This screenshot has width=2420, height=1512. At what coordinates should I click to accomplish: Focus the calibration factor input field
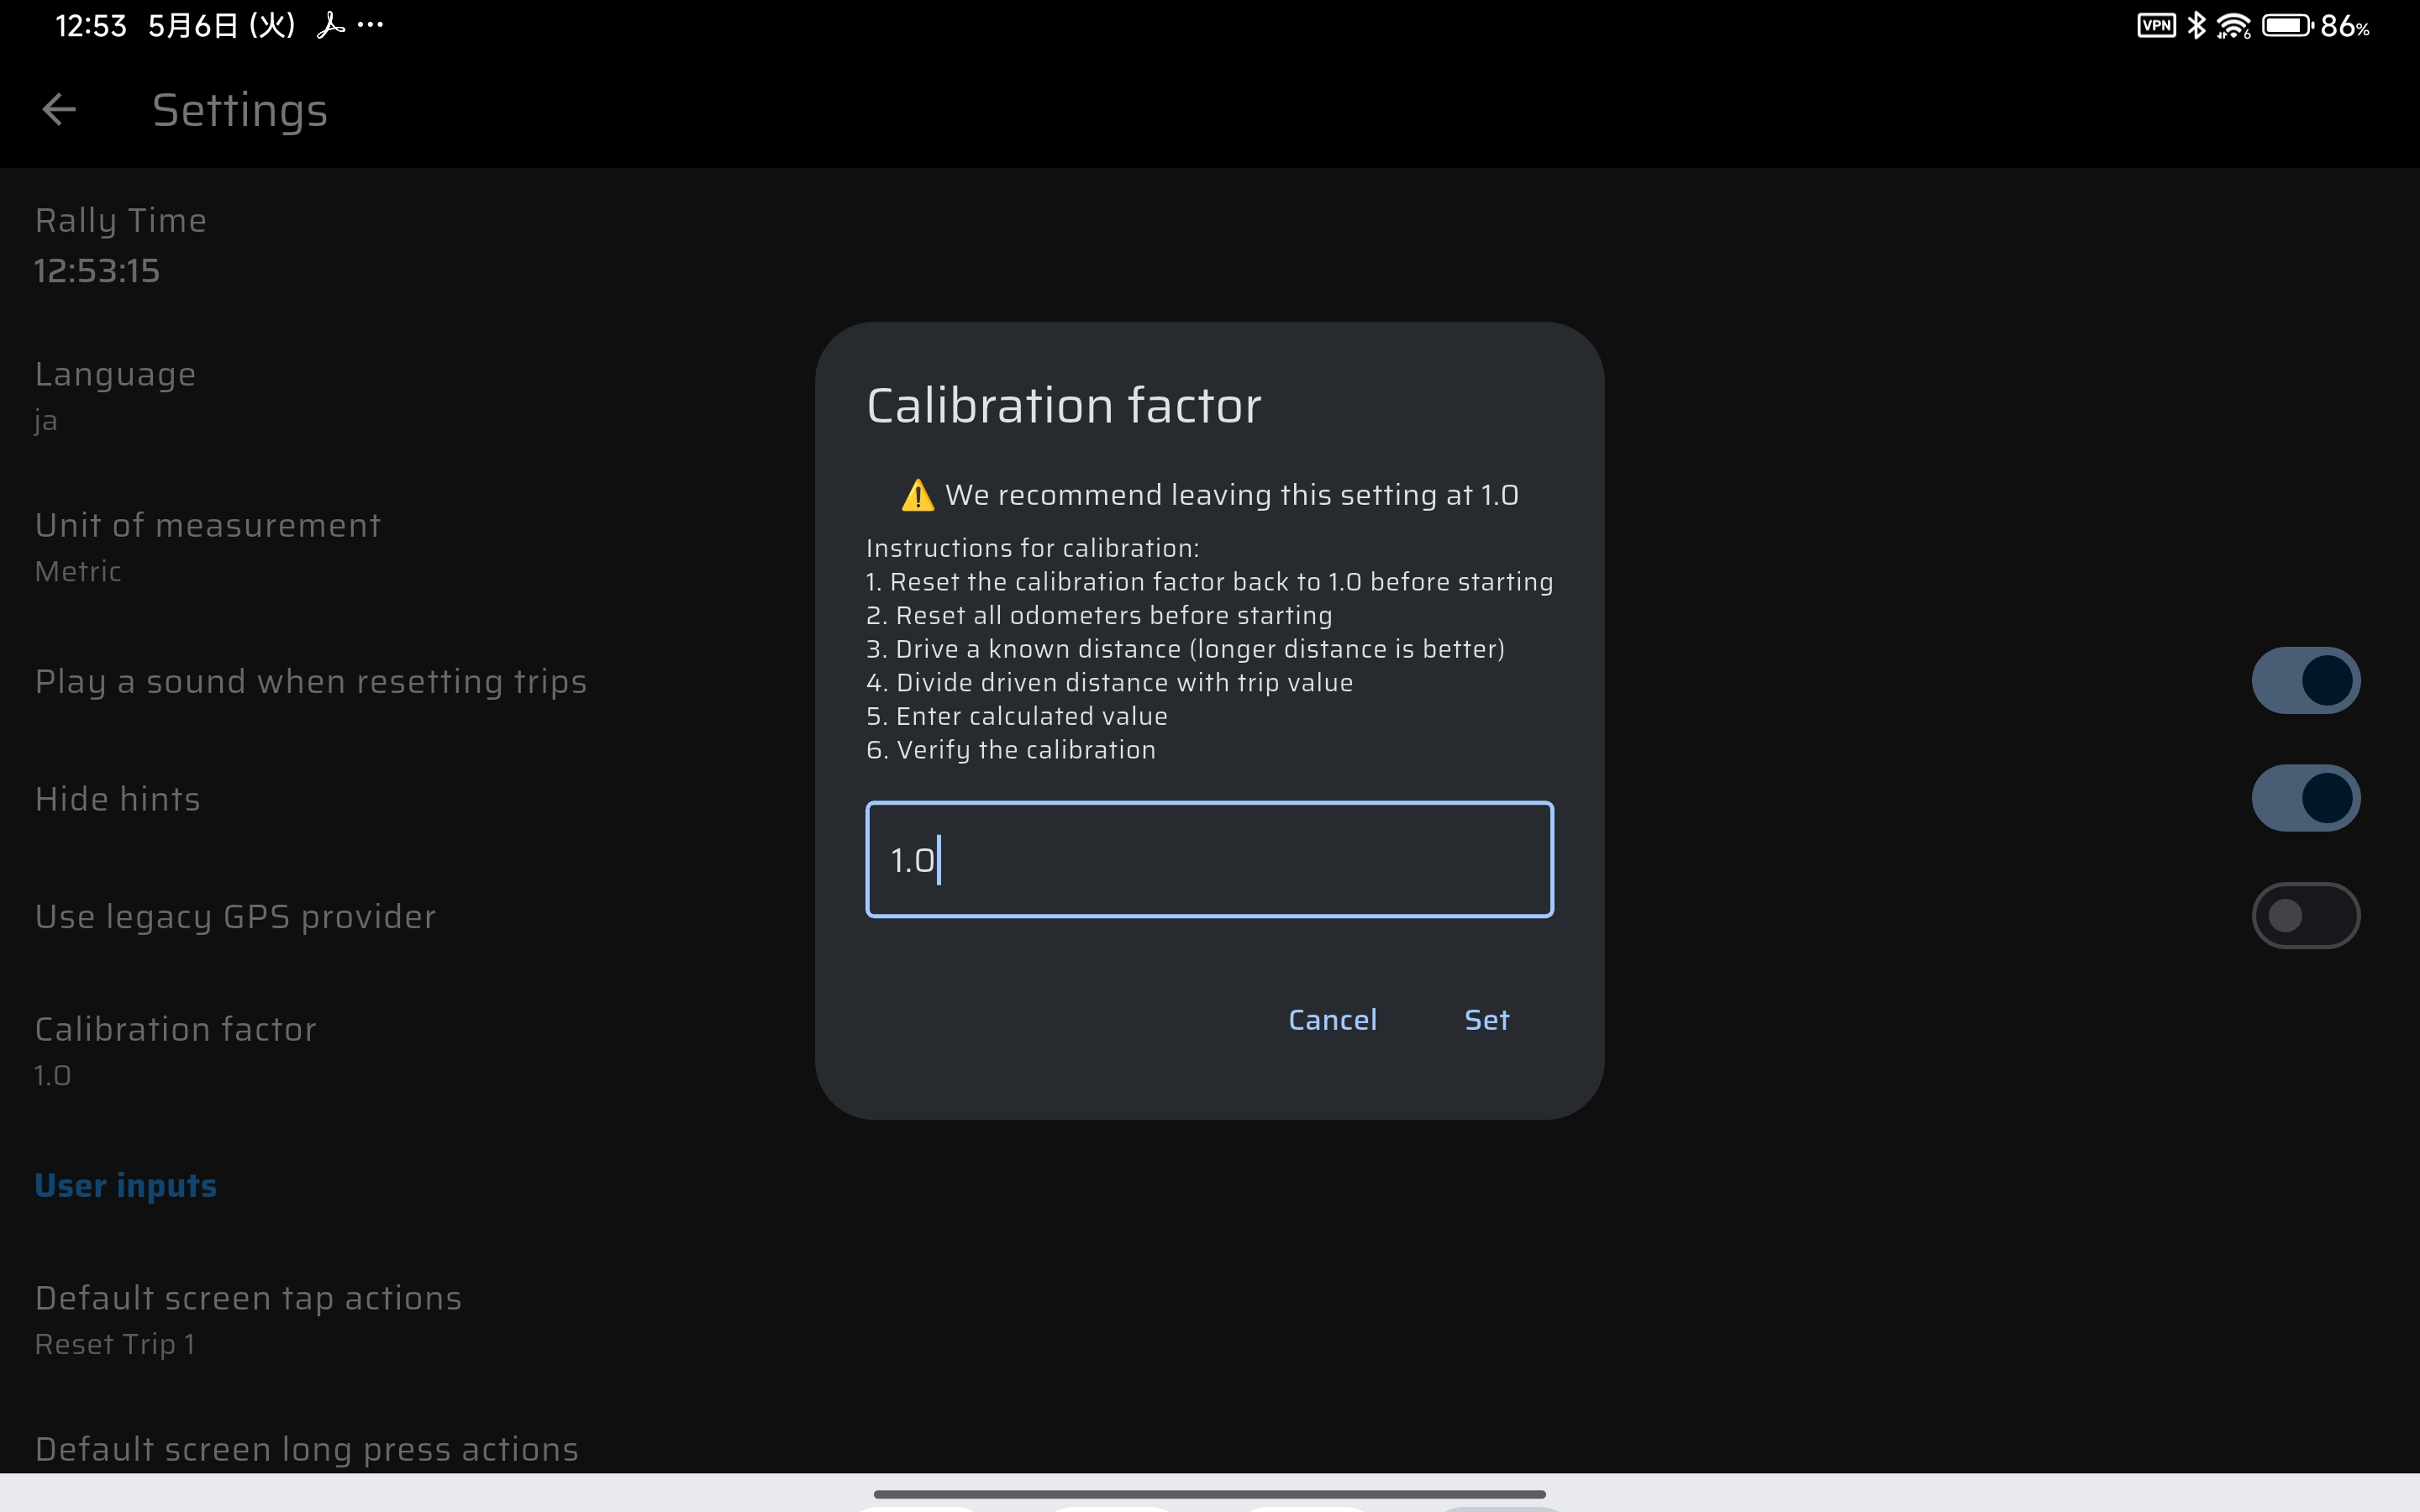(x=1209, y=859)
